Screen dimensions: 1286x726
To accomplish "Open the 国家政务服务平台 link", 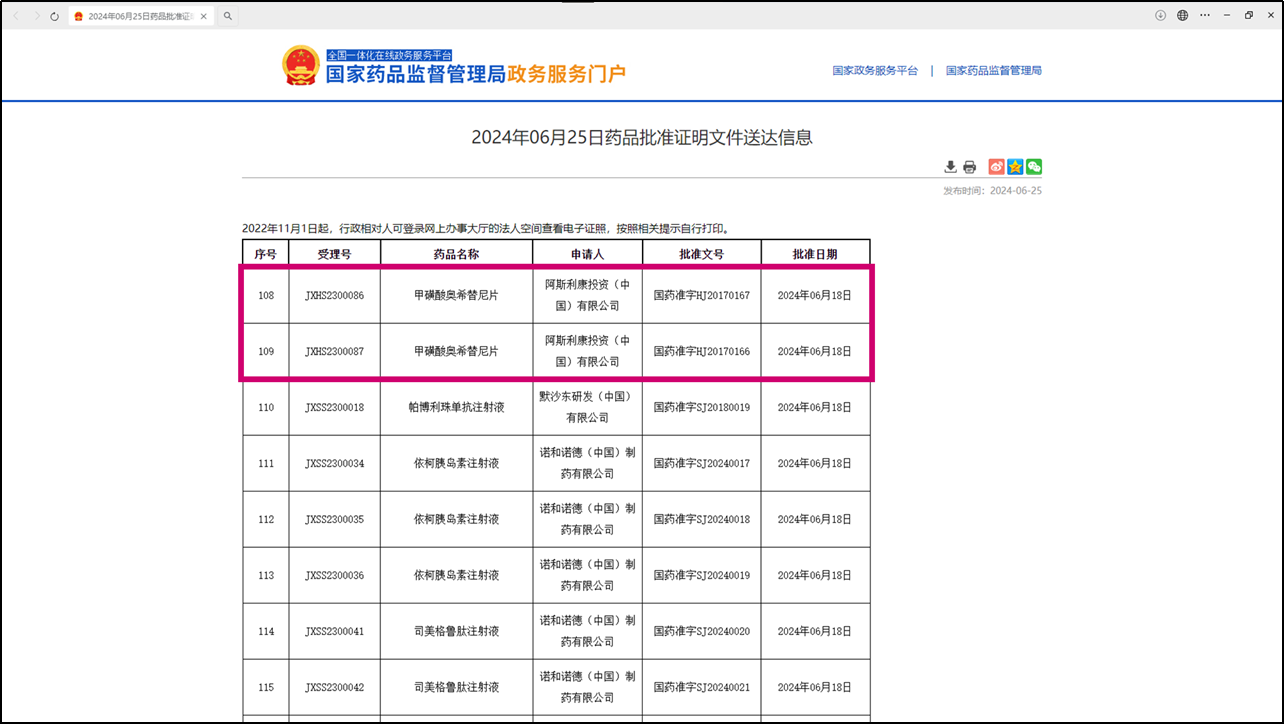I will [x=875, y=71].
